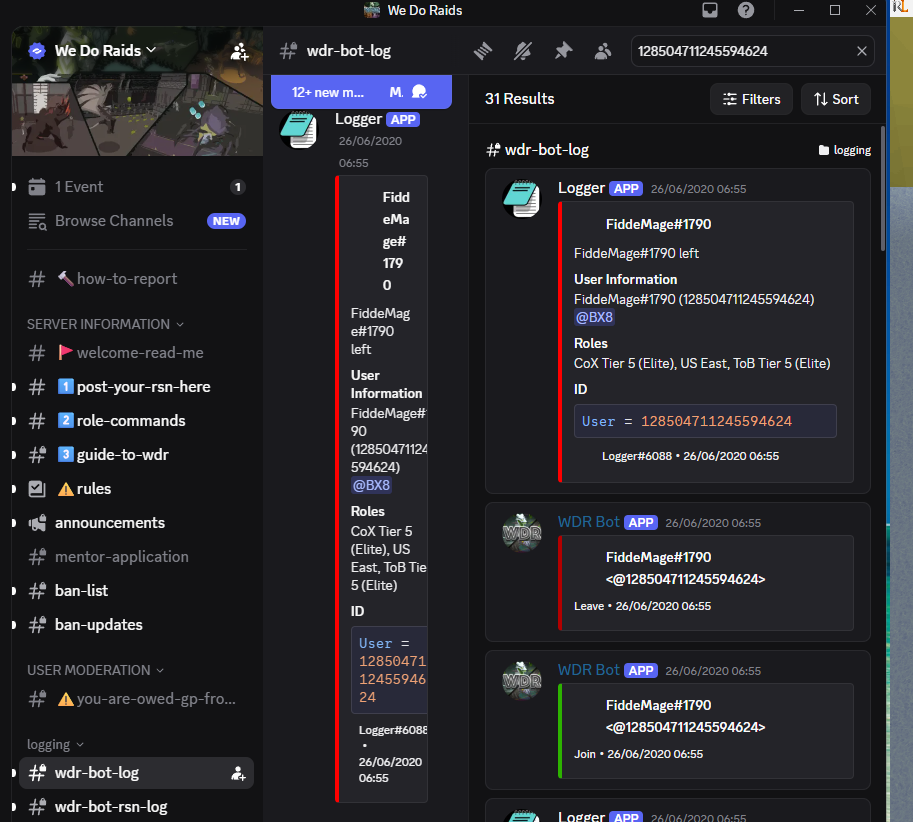Open the Help question mark icon
The height and width of the screenshot is (822, 913).
click(746, 10)
